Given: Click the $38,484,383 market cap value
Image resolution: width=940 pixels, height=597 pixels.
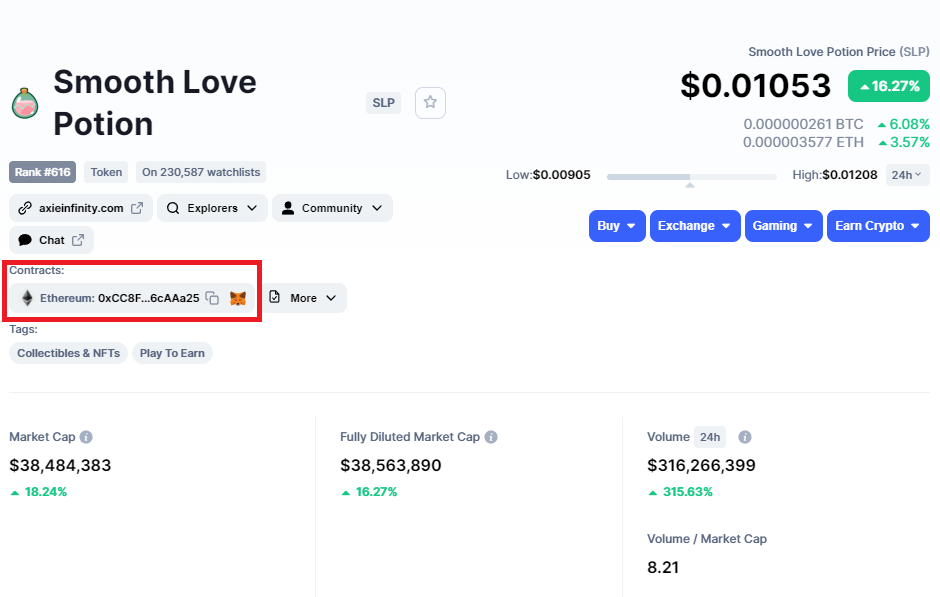Looking at the screenshot, I should coord(60,465).
